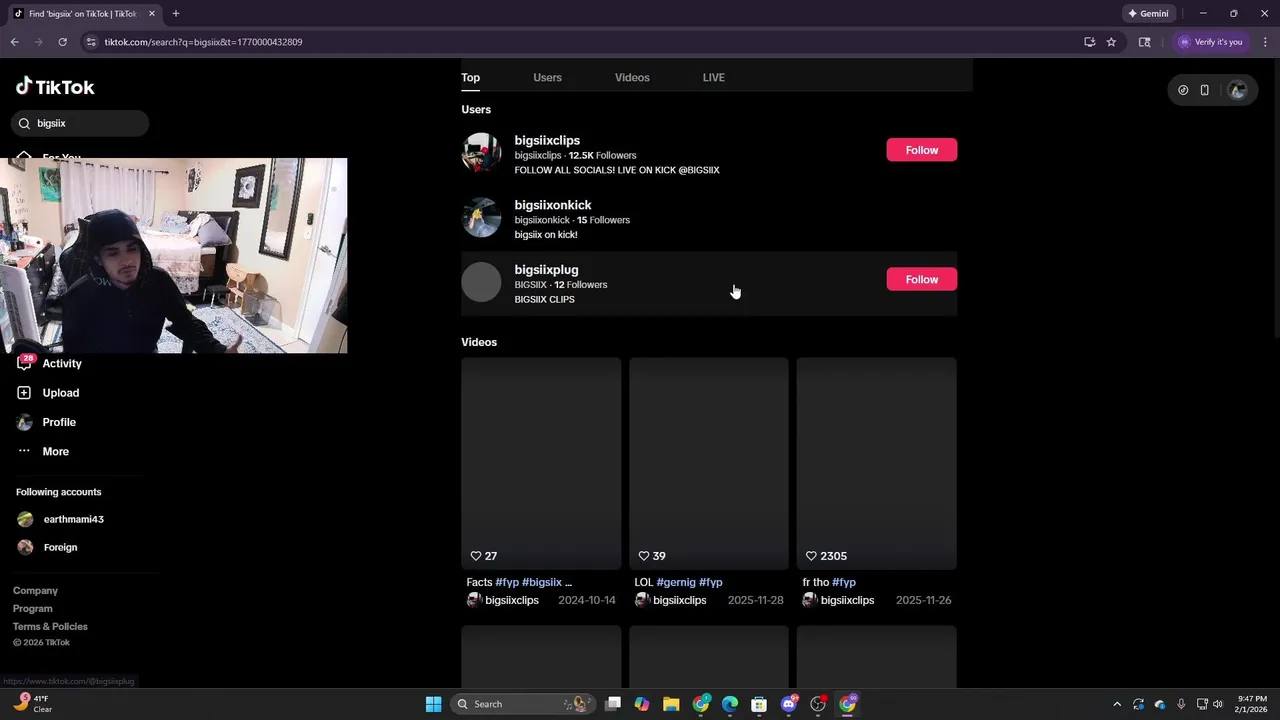Reload the page with the browser refresh icon
The image size is (1280, 720).
coord(62,42)
